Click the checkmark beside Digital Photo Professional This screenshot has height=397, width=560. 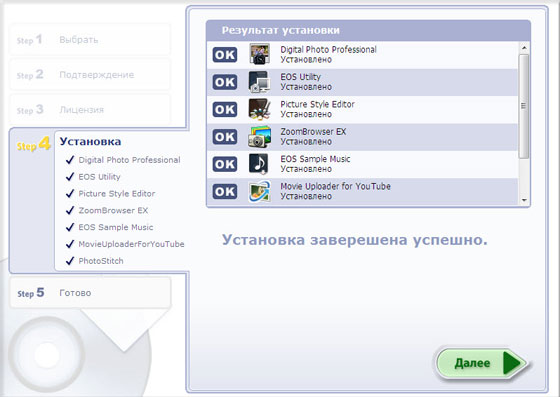(x=70, y=160)
